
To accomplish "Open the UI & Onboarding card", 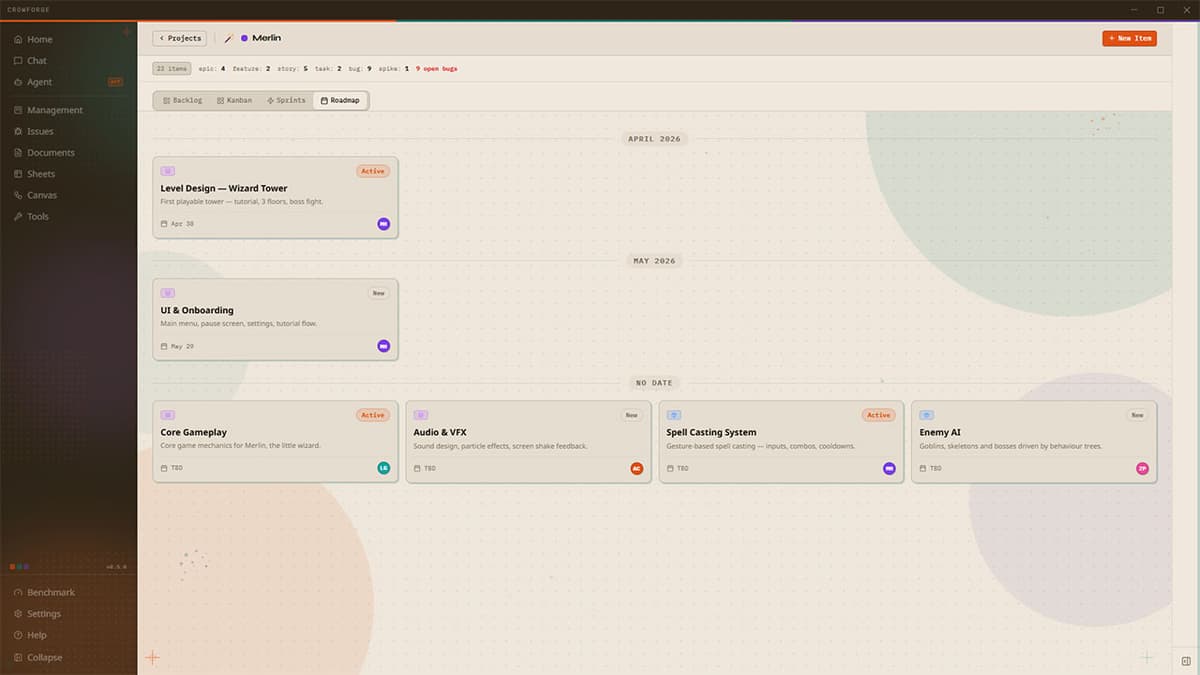I will tap(275, 320).
